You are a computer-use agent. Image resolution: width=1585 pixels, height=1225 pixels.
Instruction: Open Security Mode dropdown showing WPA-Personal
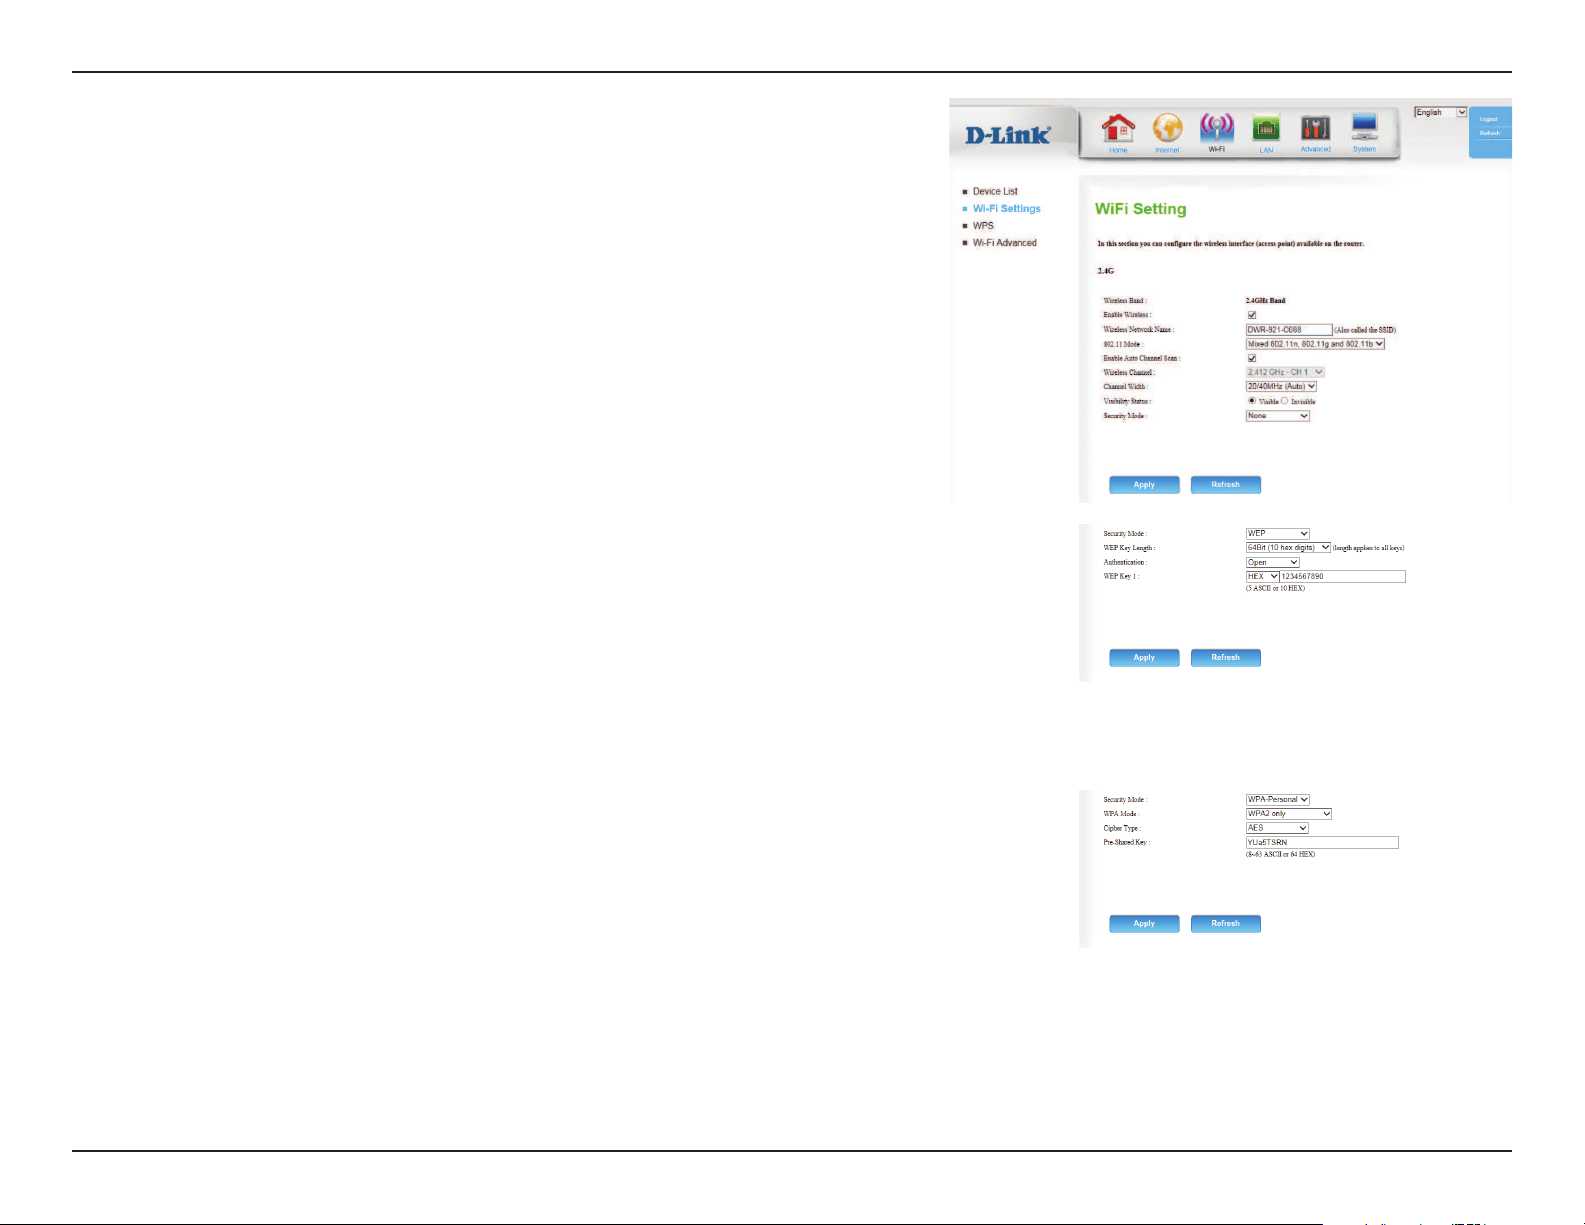pyautogui.click(x=1277, y=799)
